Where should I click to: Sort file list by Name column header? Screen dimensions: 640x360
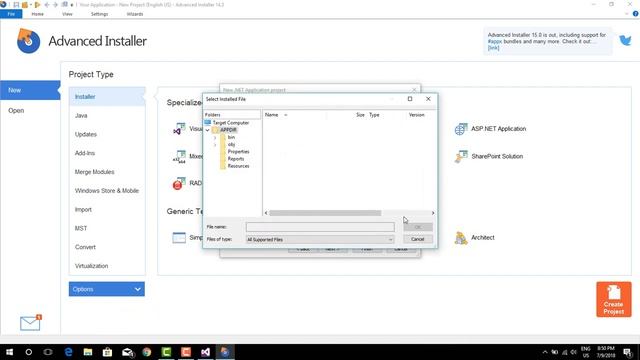coord(271,115)
